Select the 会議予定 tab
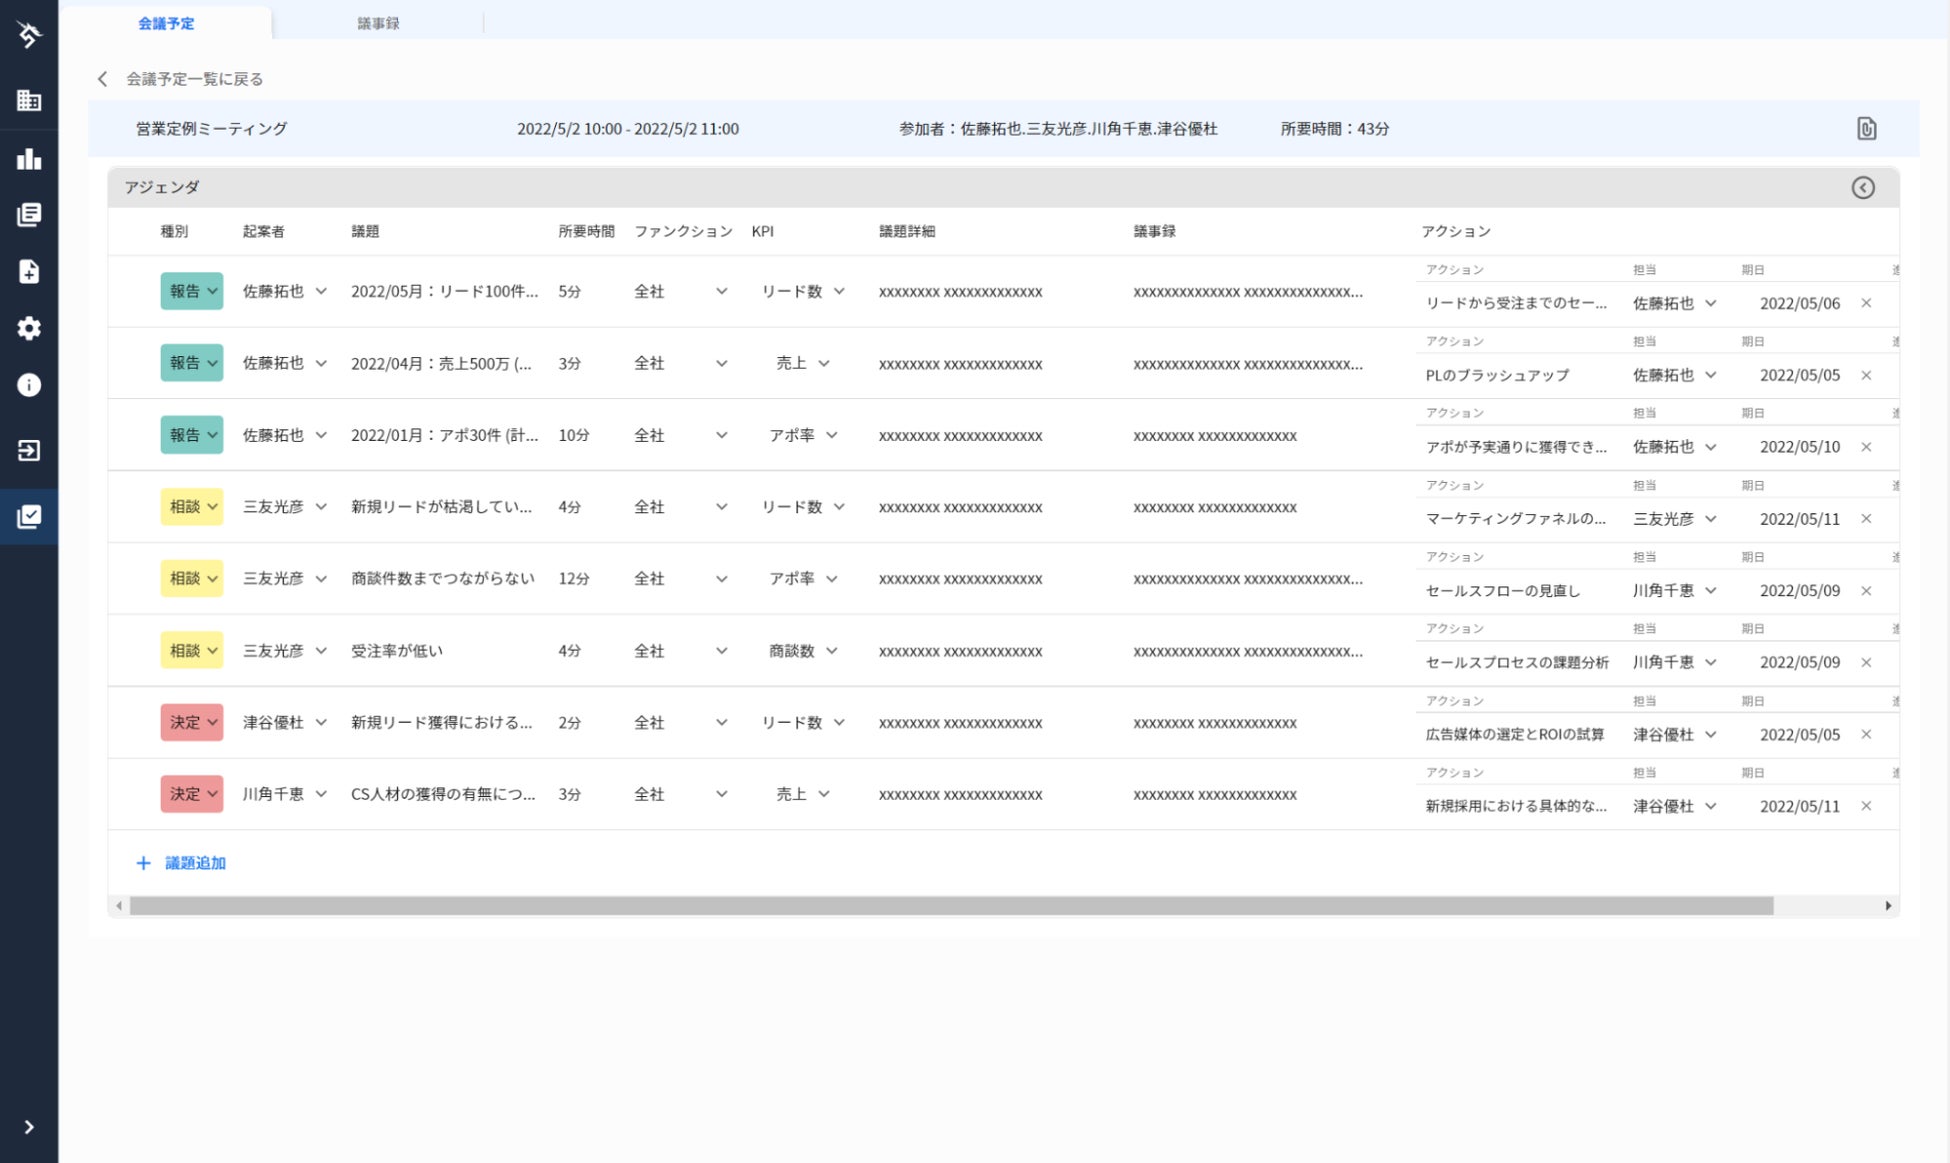This screenshot has height=1163, width=1950. point(166,23)
